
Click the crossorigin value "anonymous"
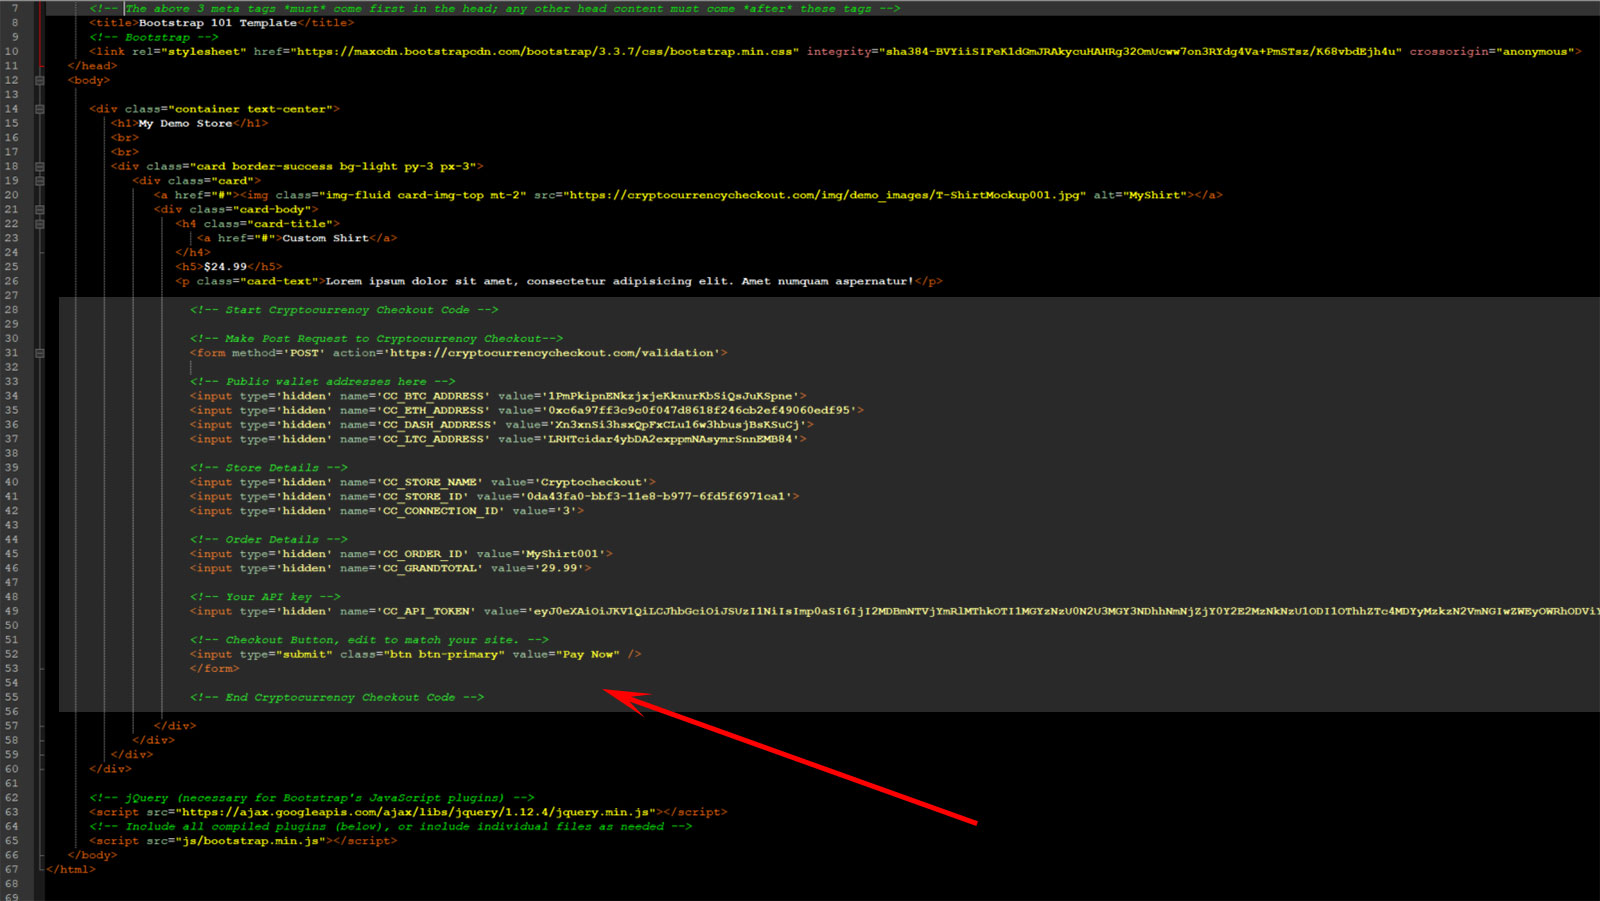1535,51
